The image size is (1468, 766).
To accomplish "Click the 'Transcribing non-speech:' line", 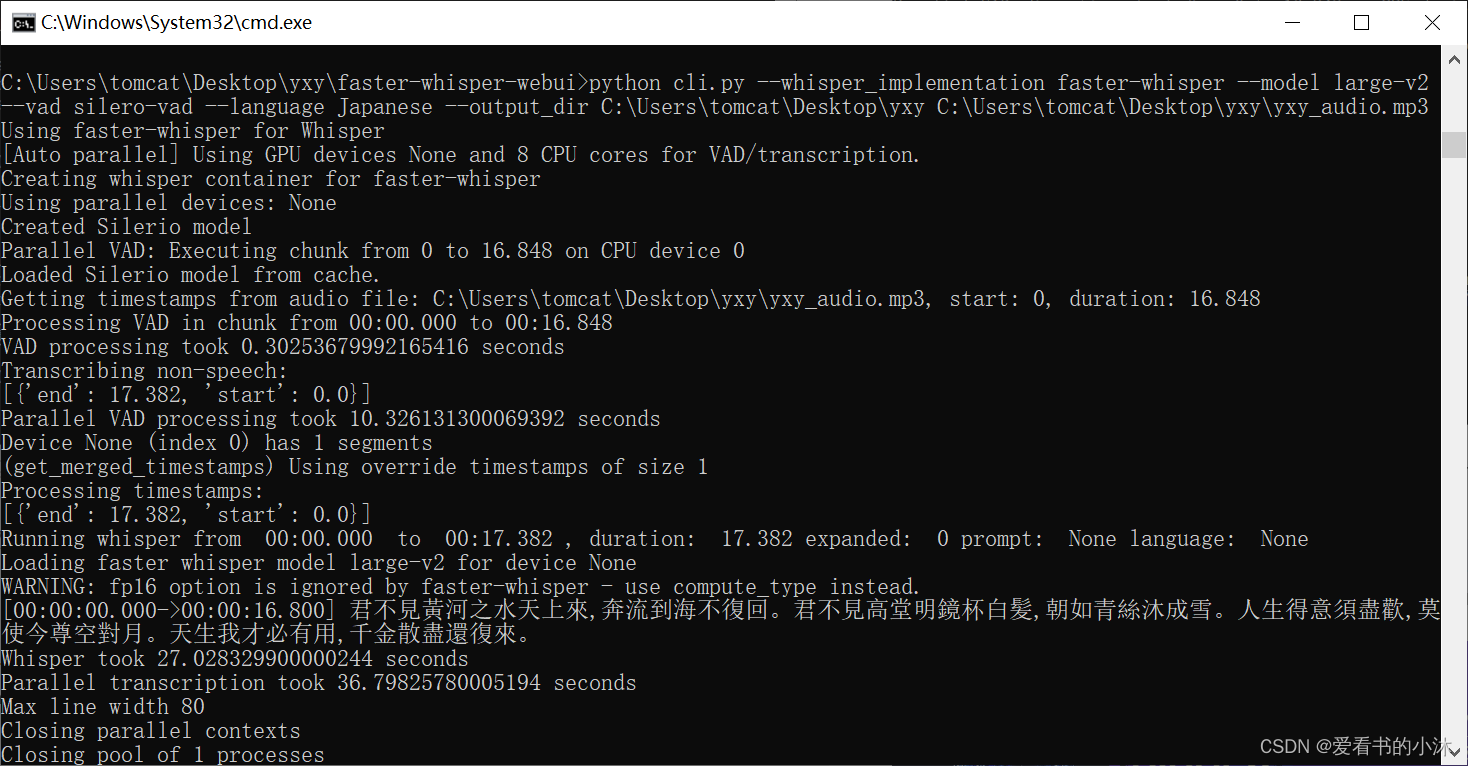I will coord(145,371).
